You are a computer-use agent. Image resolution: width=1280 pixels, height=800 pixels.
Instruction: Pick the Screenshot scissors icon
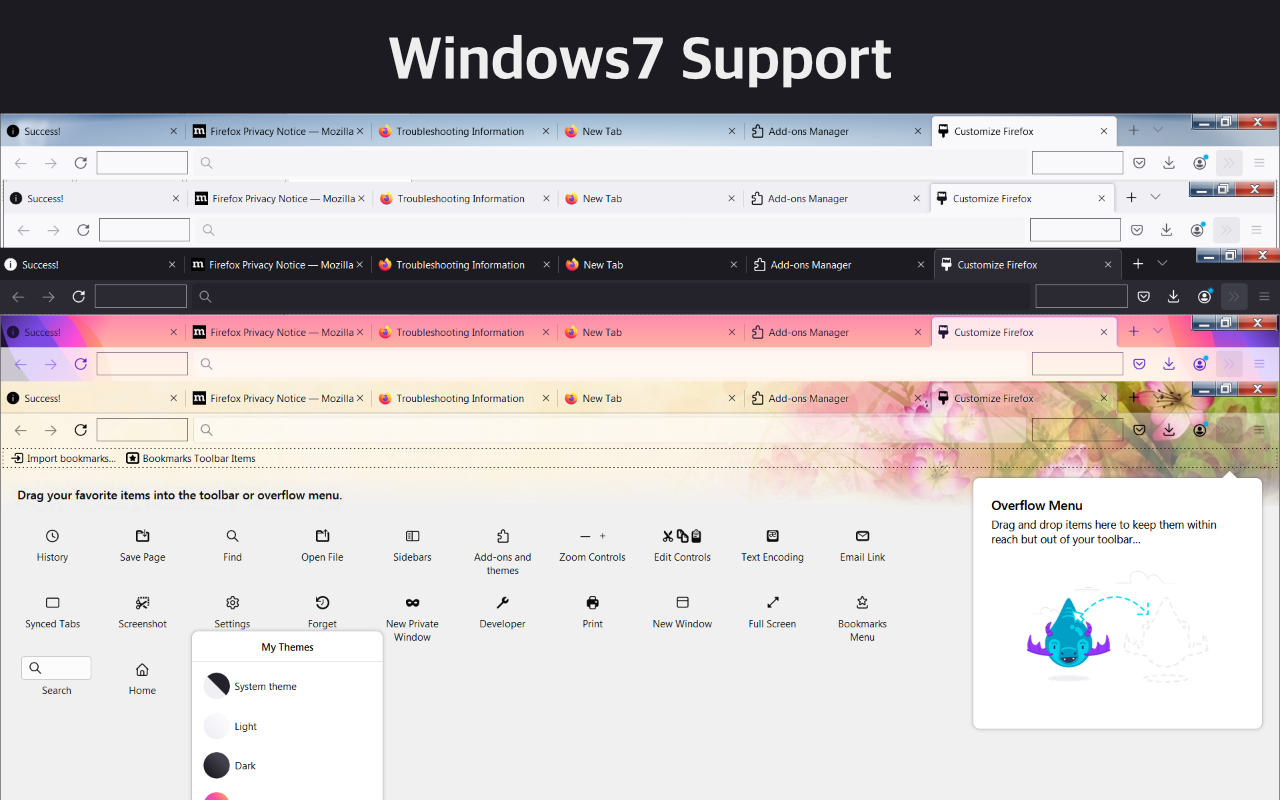click(x=142, y=603)
